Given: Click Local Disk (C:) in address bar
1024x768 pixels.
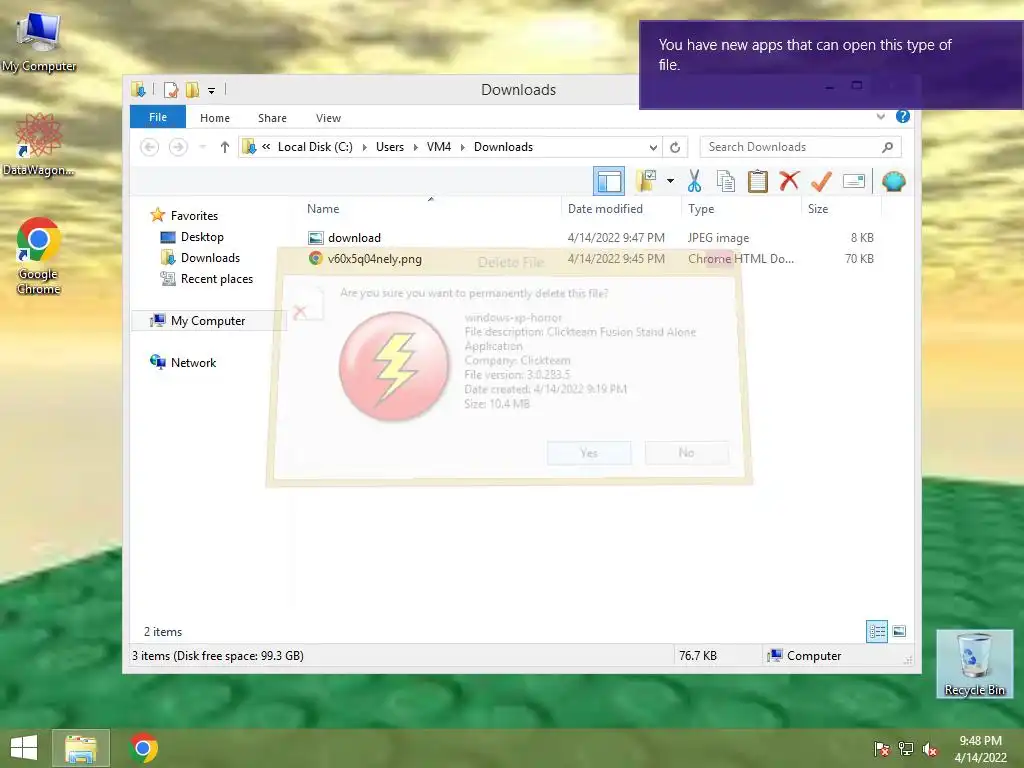Looking at the screenshot, I should pos(315,147).
